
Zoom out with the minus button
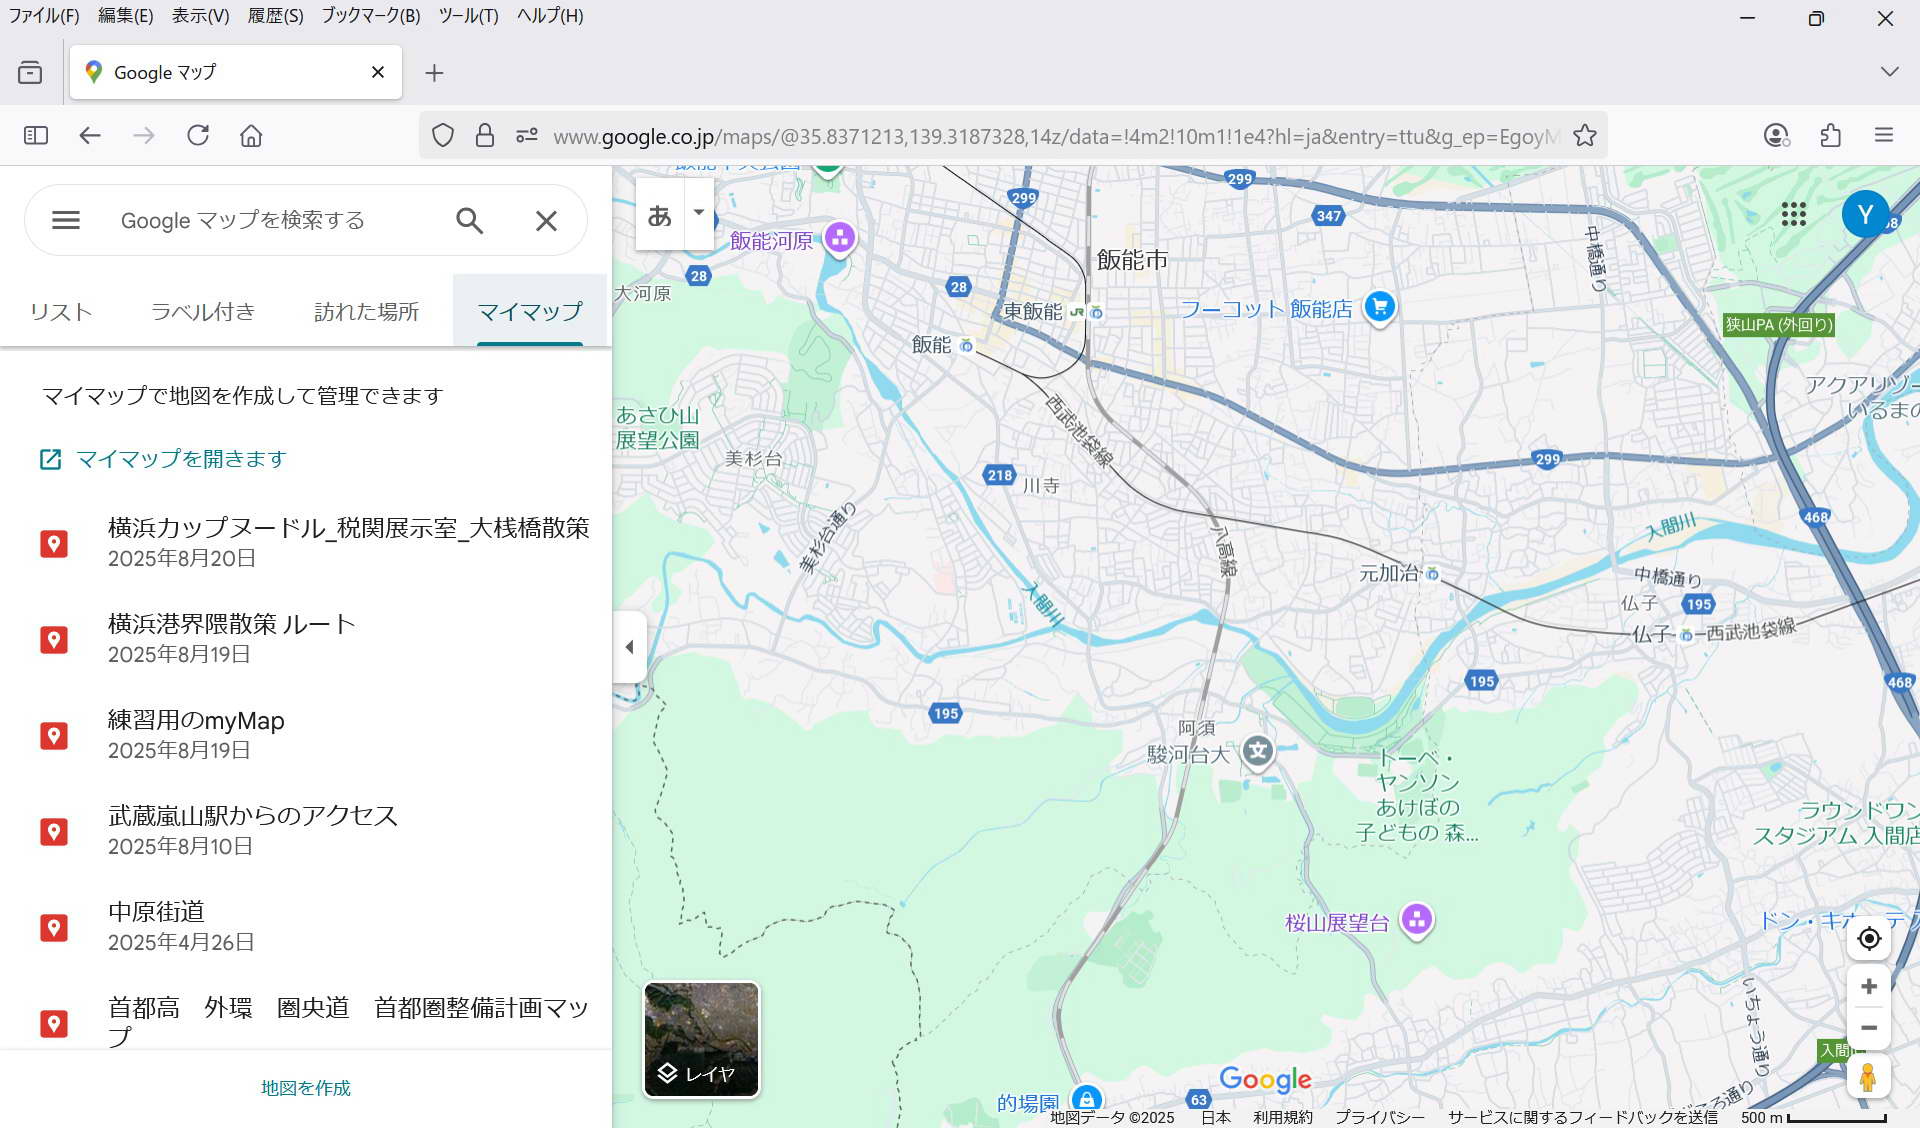(x=1868, y=1028)
